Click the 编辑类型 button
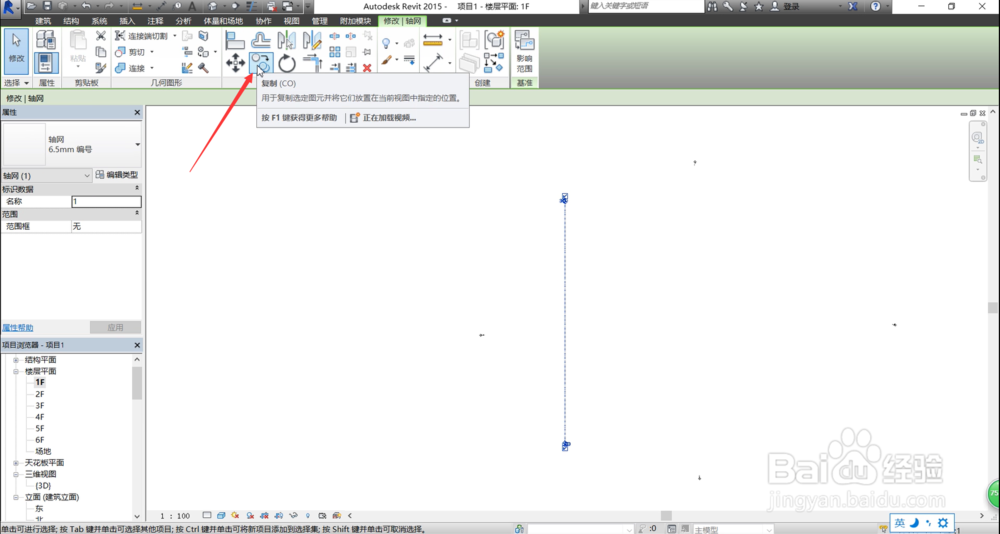 point(117,175)
